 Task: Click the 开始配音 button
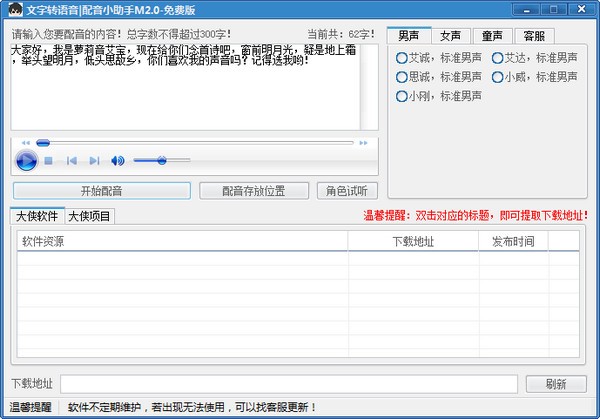tap(101, 190)
